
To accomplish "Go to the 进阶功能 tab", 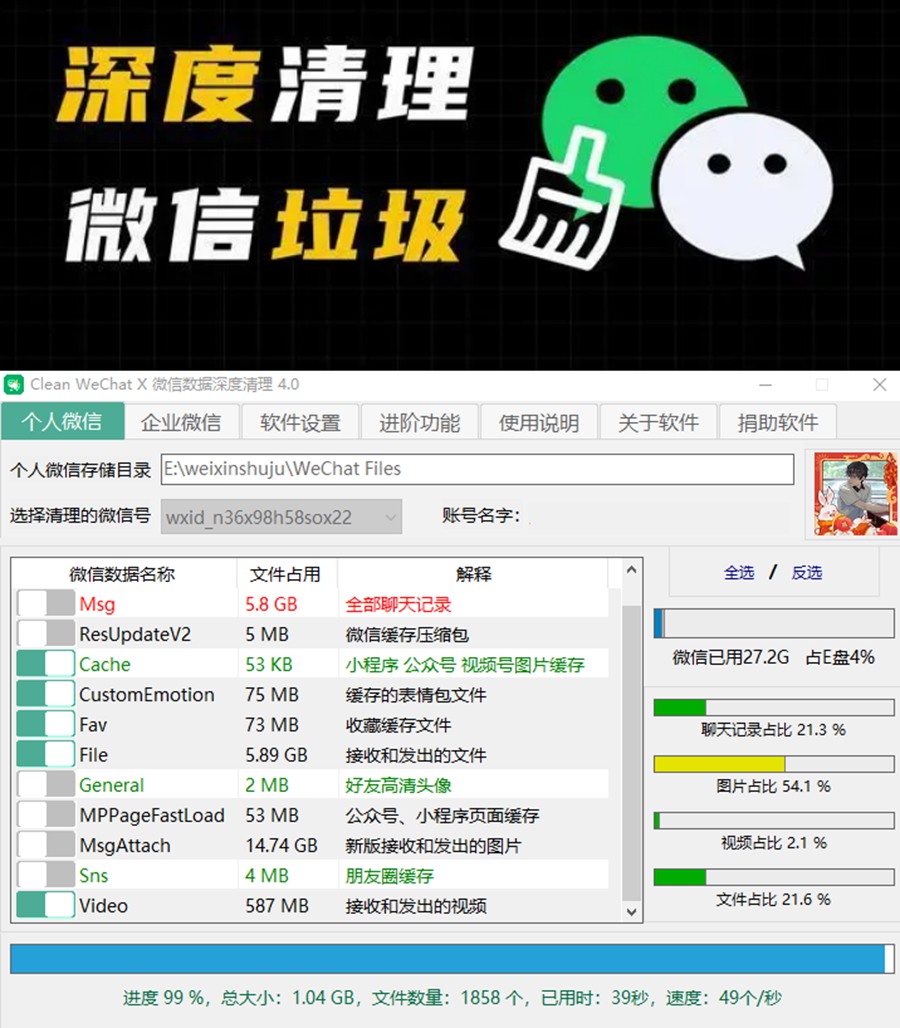I will pyautogui.click(x=419, y=422).
